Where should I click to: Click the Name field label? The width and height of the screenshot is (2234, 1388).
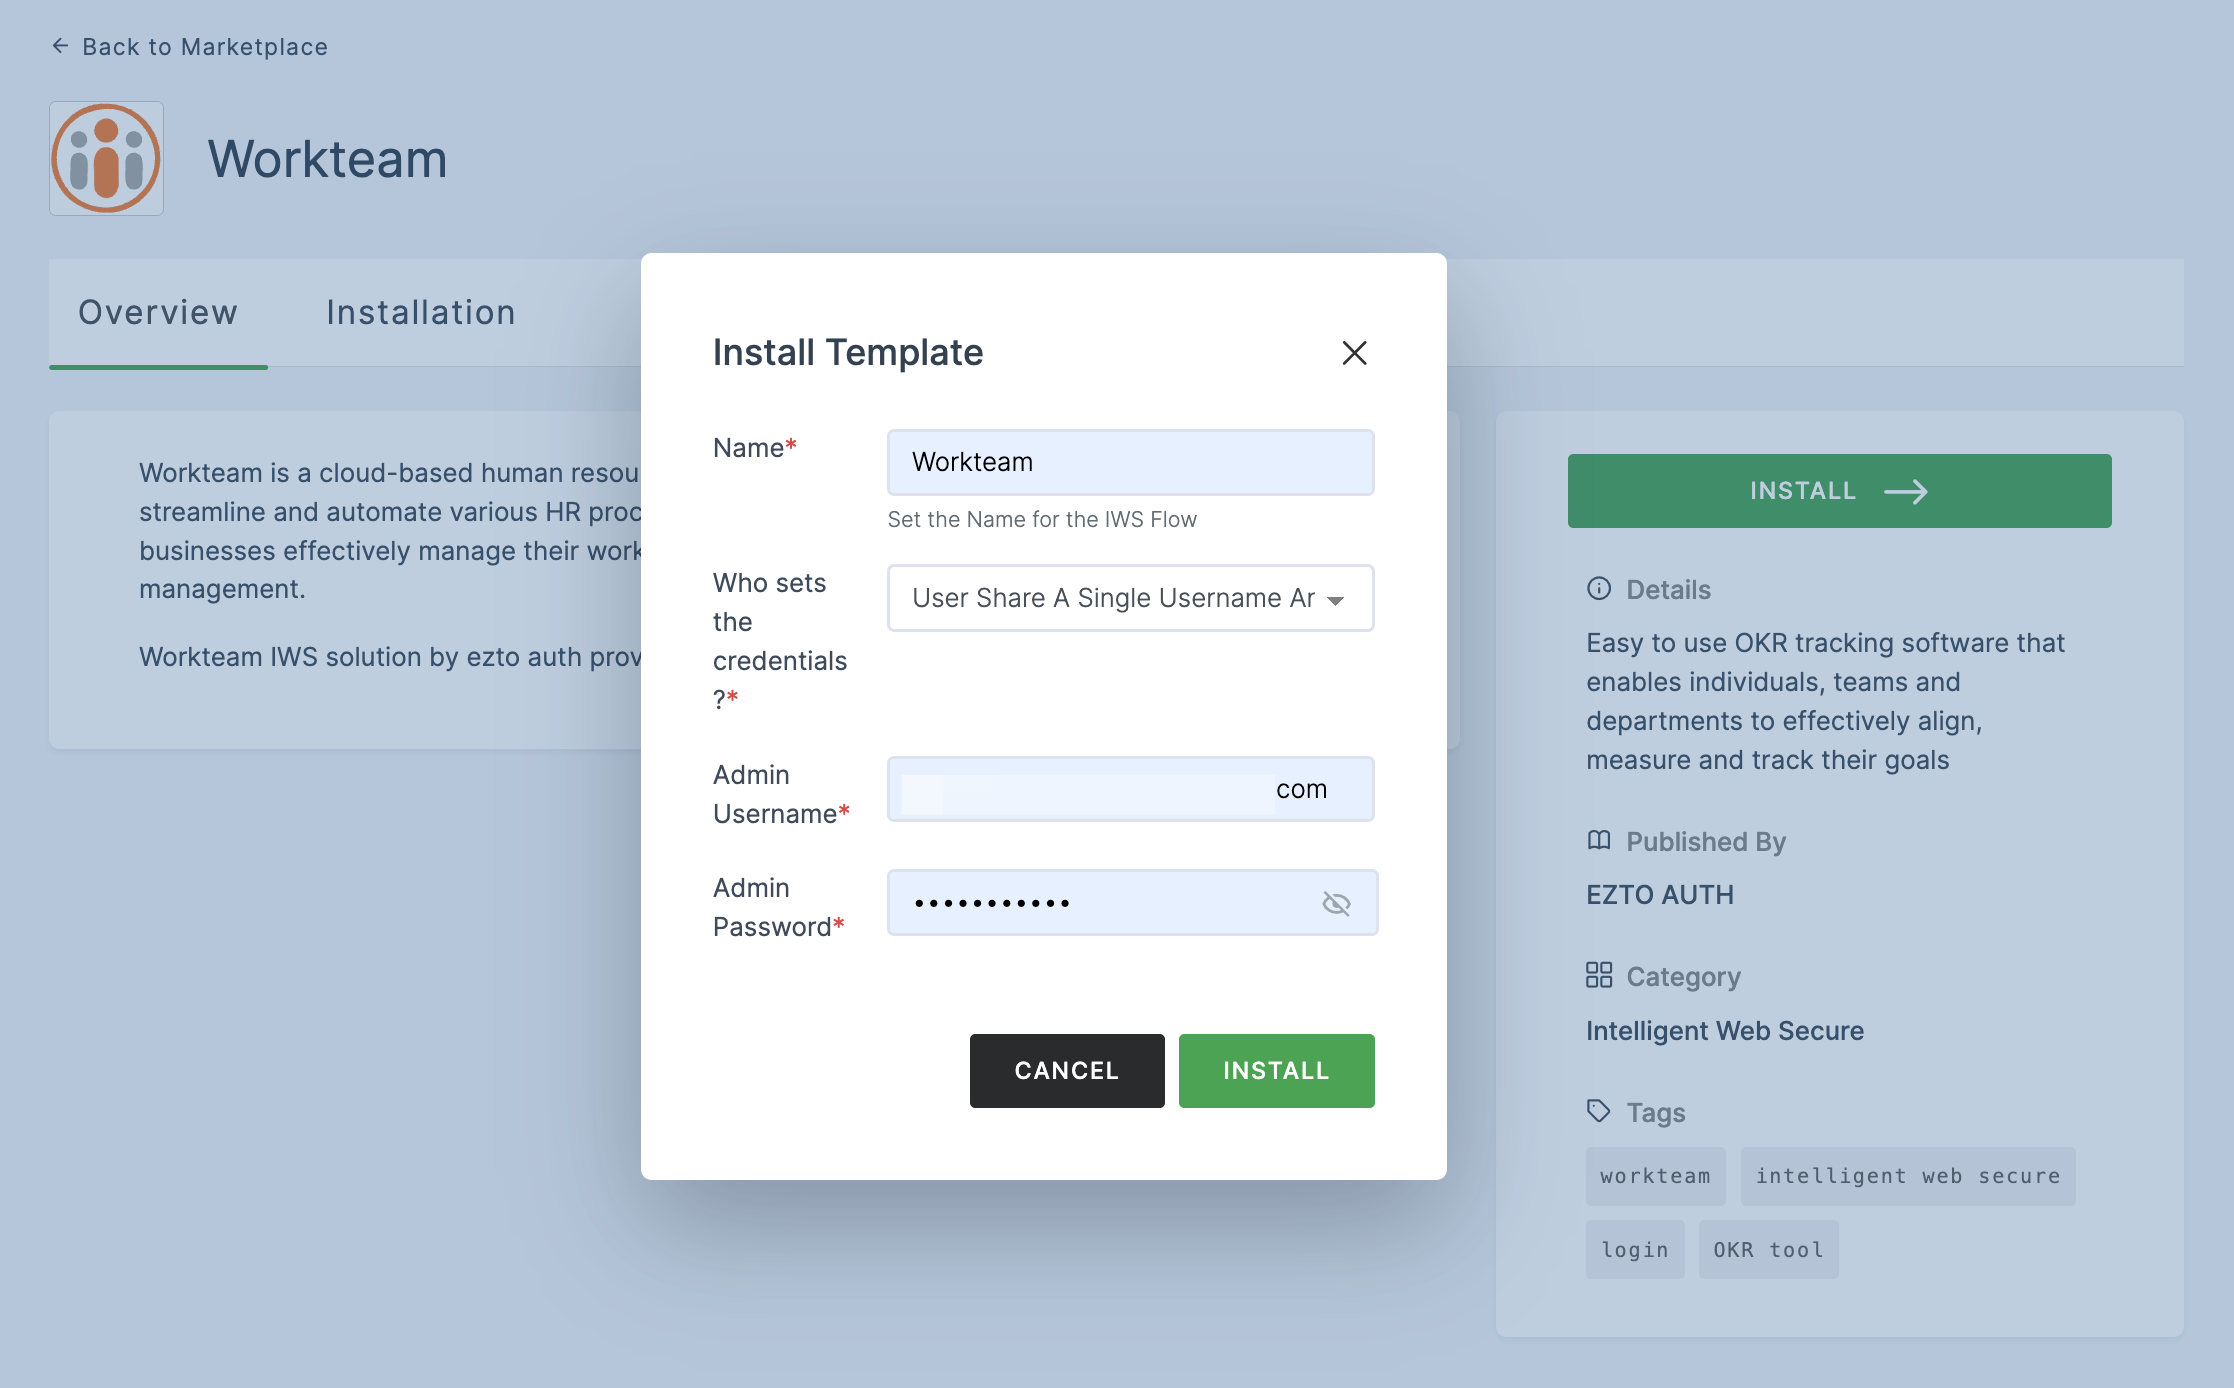[755, 448]
